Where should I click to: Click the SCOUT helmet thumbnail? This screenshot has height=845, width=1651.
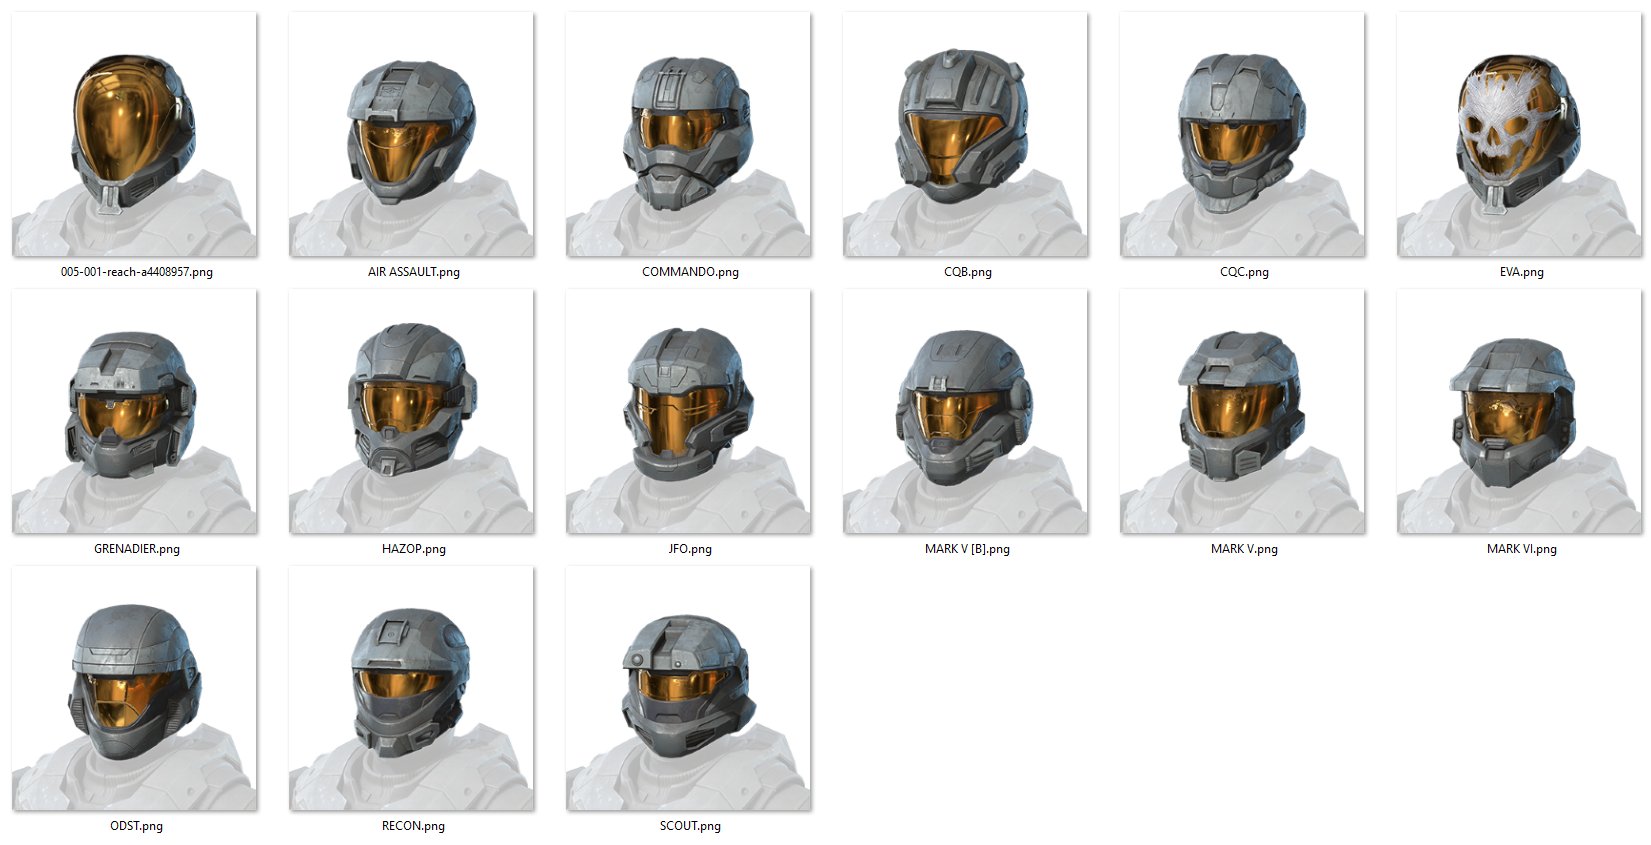tap(688, 688)
